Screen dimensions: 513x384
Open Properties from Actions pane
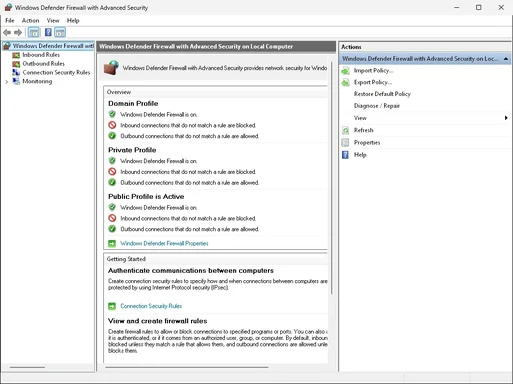tap(367, 143)
